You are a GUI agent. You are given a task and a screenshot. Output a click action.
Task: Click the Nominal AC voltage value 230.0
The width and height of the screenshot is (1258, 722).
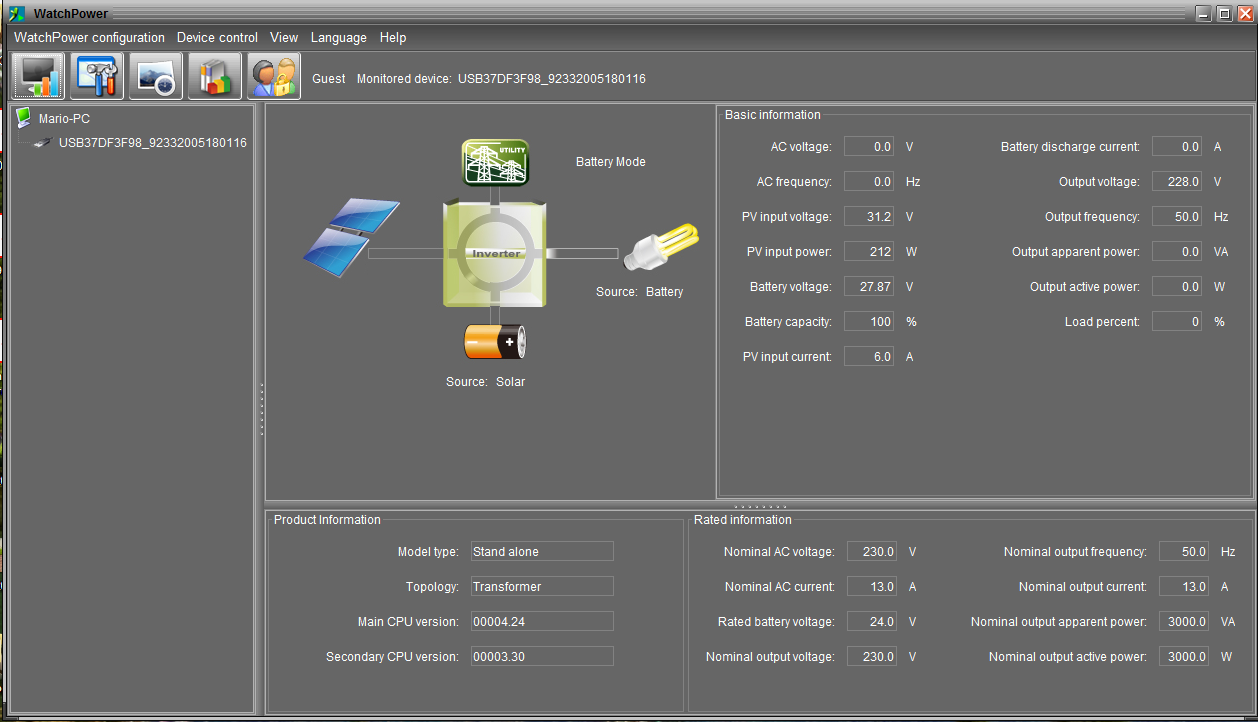click(872, 552)
